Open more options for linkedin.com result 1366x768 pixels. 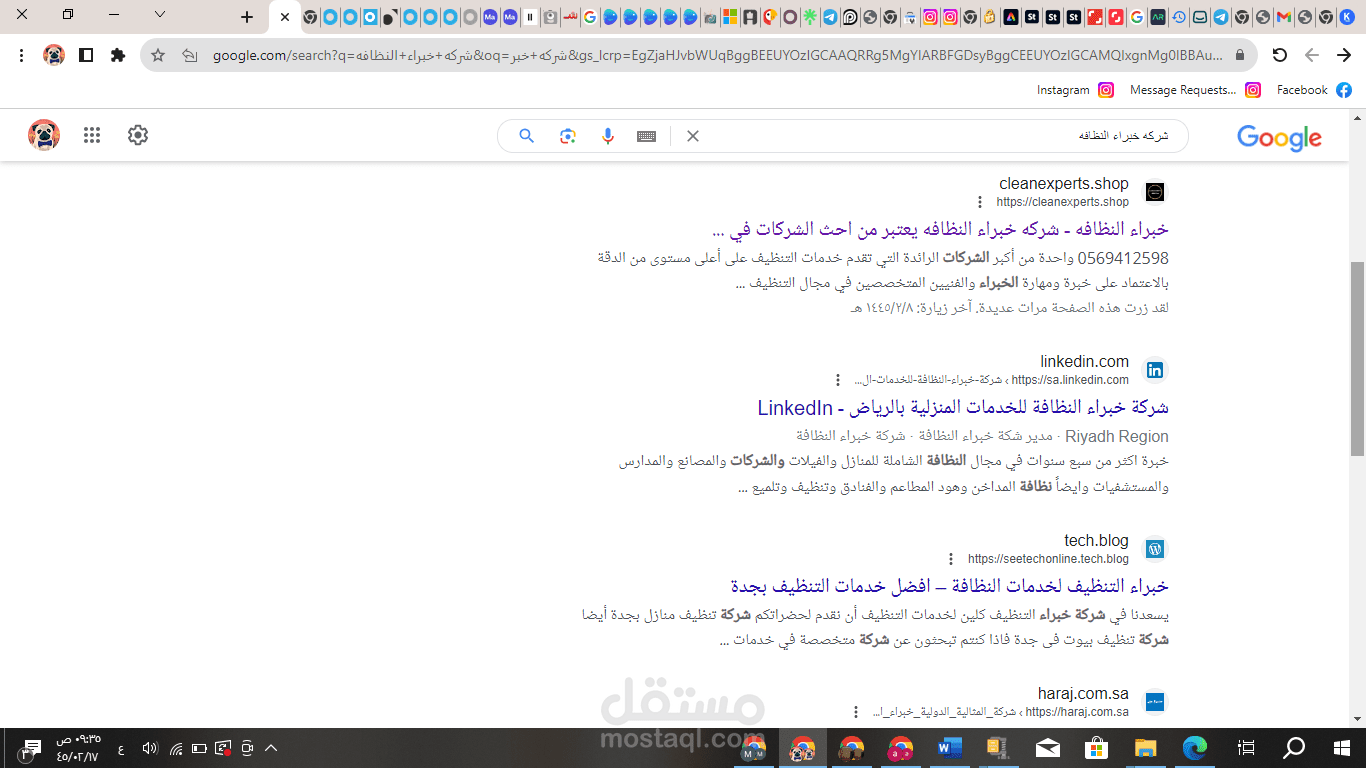(838, 380)
